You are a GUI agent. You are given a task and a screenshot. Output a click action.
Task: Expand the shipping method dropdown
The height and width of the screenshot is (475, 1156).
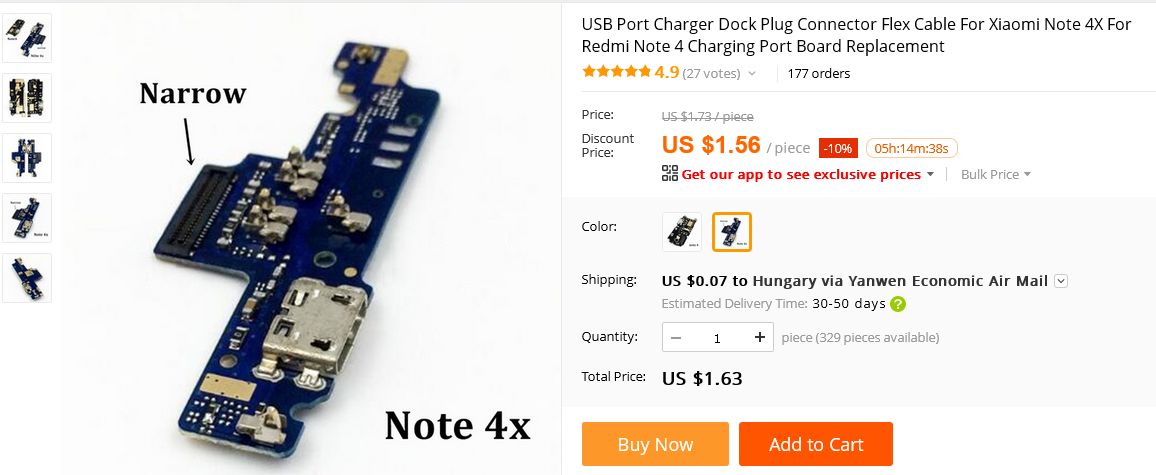(1061, 280)
